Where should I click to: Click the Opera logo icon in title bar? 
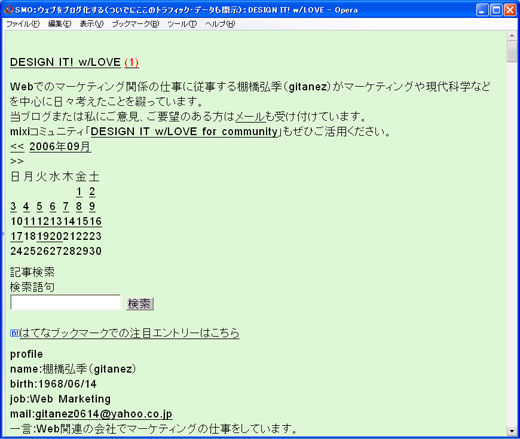pyautogui.click(x=9, y=10)
